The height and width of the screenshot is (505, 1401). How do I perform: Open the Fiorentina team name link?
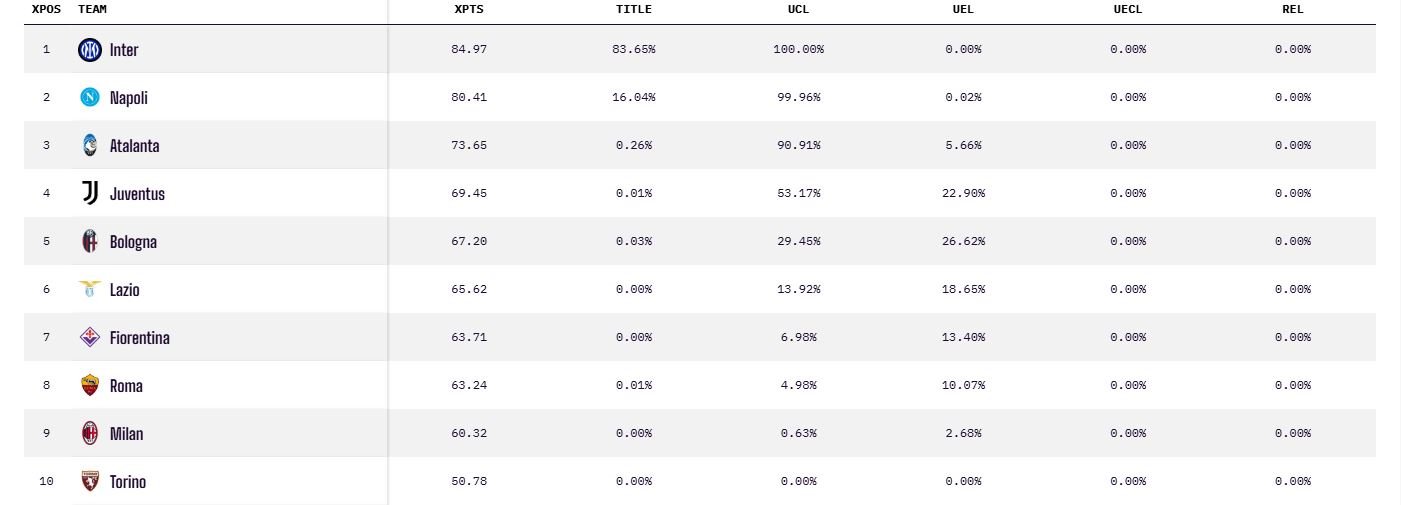tap(140, 338)
